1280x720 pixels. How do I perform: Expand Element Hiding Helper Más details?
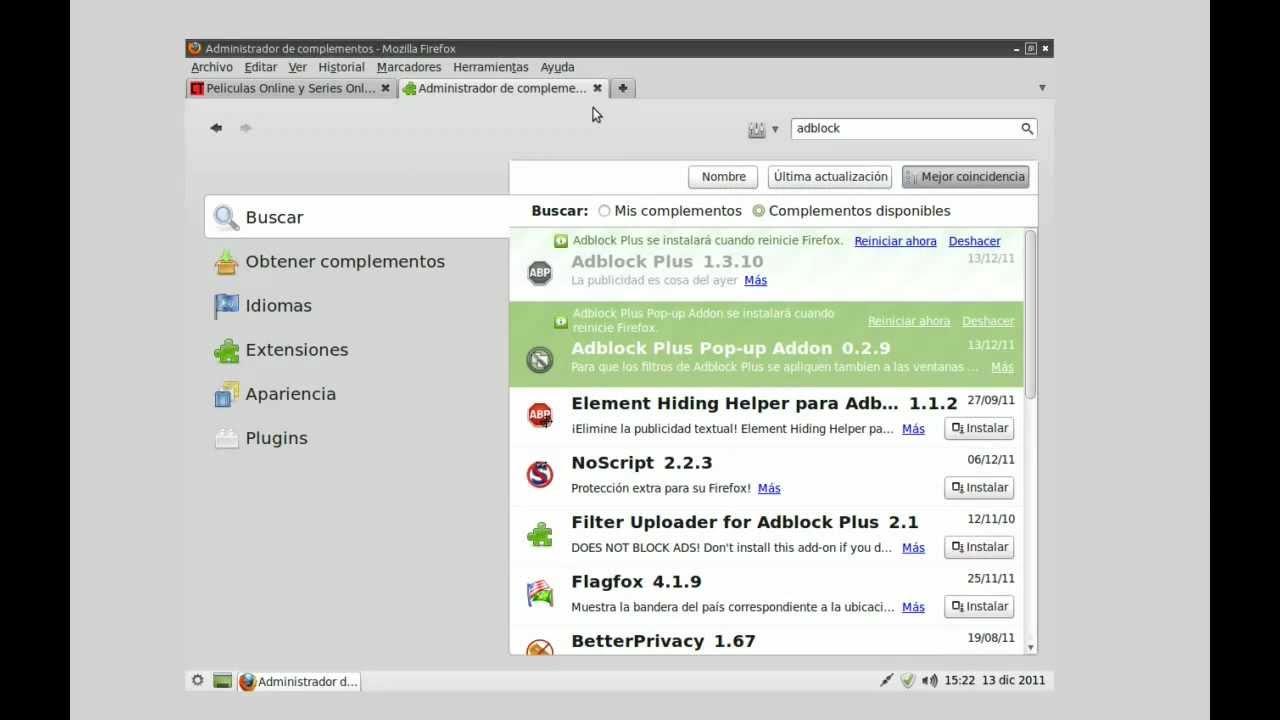coord(913,429)
